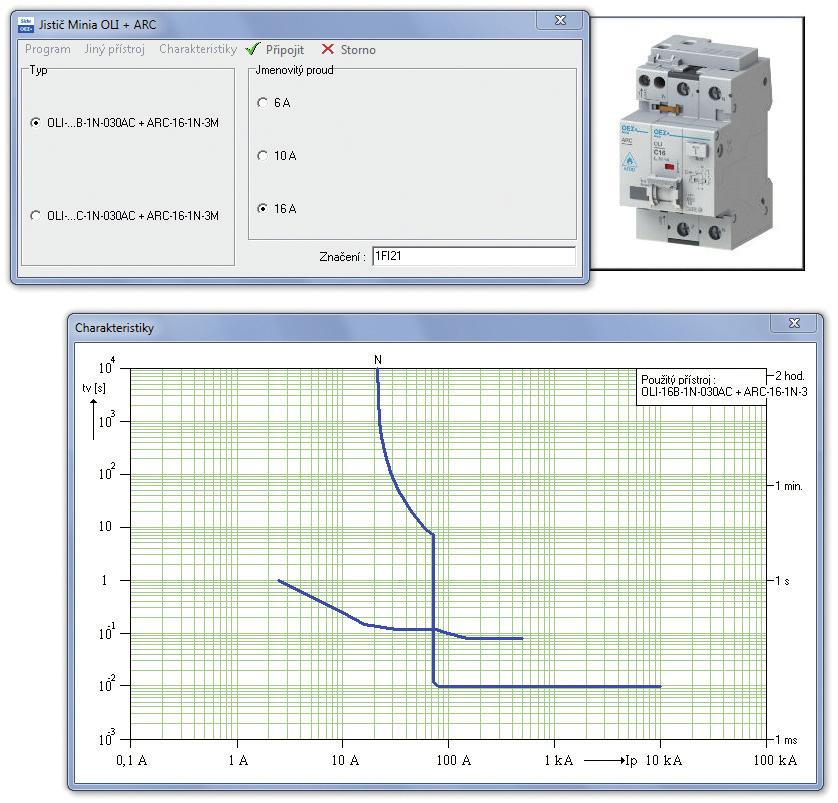Open the Charakteristiky menu
This screenshot has height=803, width=838.
click(x=198, y=49)
